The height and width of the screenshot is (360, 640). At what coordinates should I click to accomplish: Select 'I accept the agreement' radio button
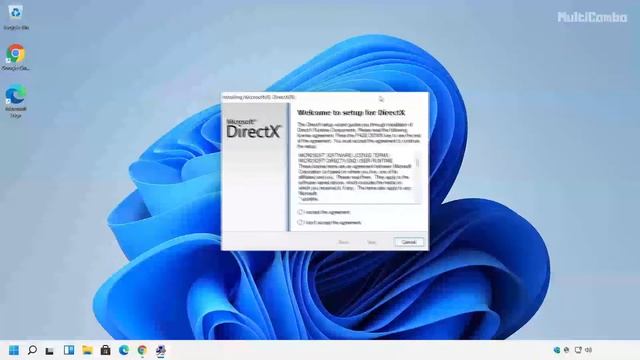300,212
